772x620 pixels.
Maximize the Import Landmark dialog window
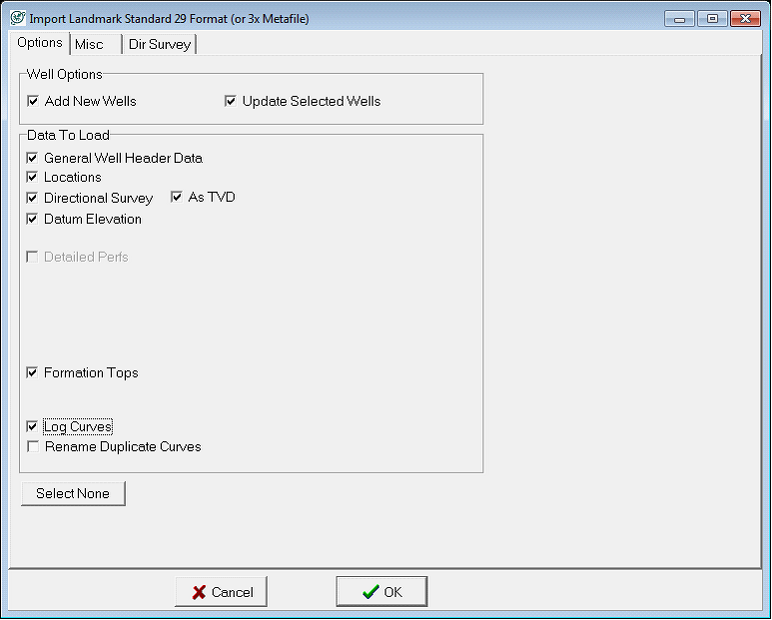[x=712, y=19]
